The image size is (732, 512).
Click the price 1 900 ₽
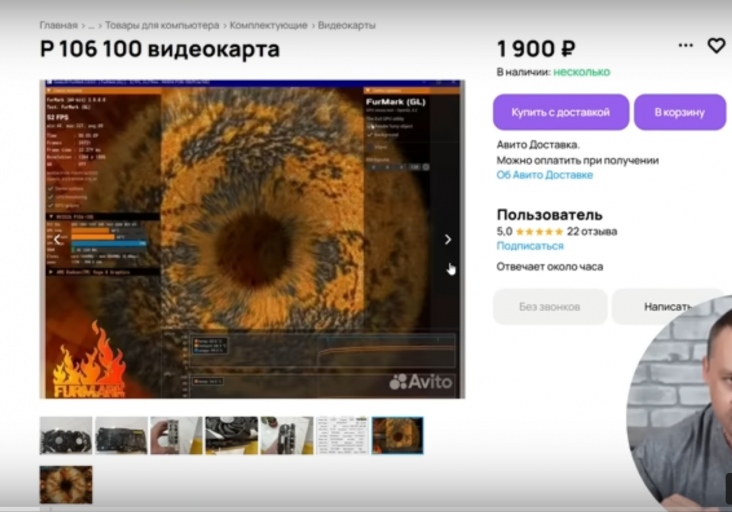click(536, 49)
